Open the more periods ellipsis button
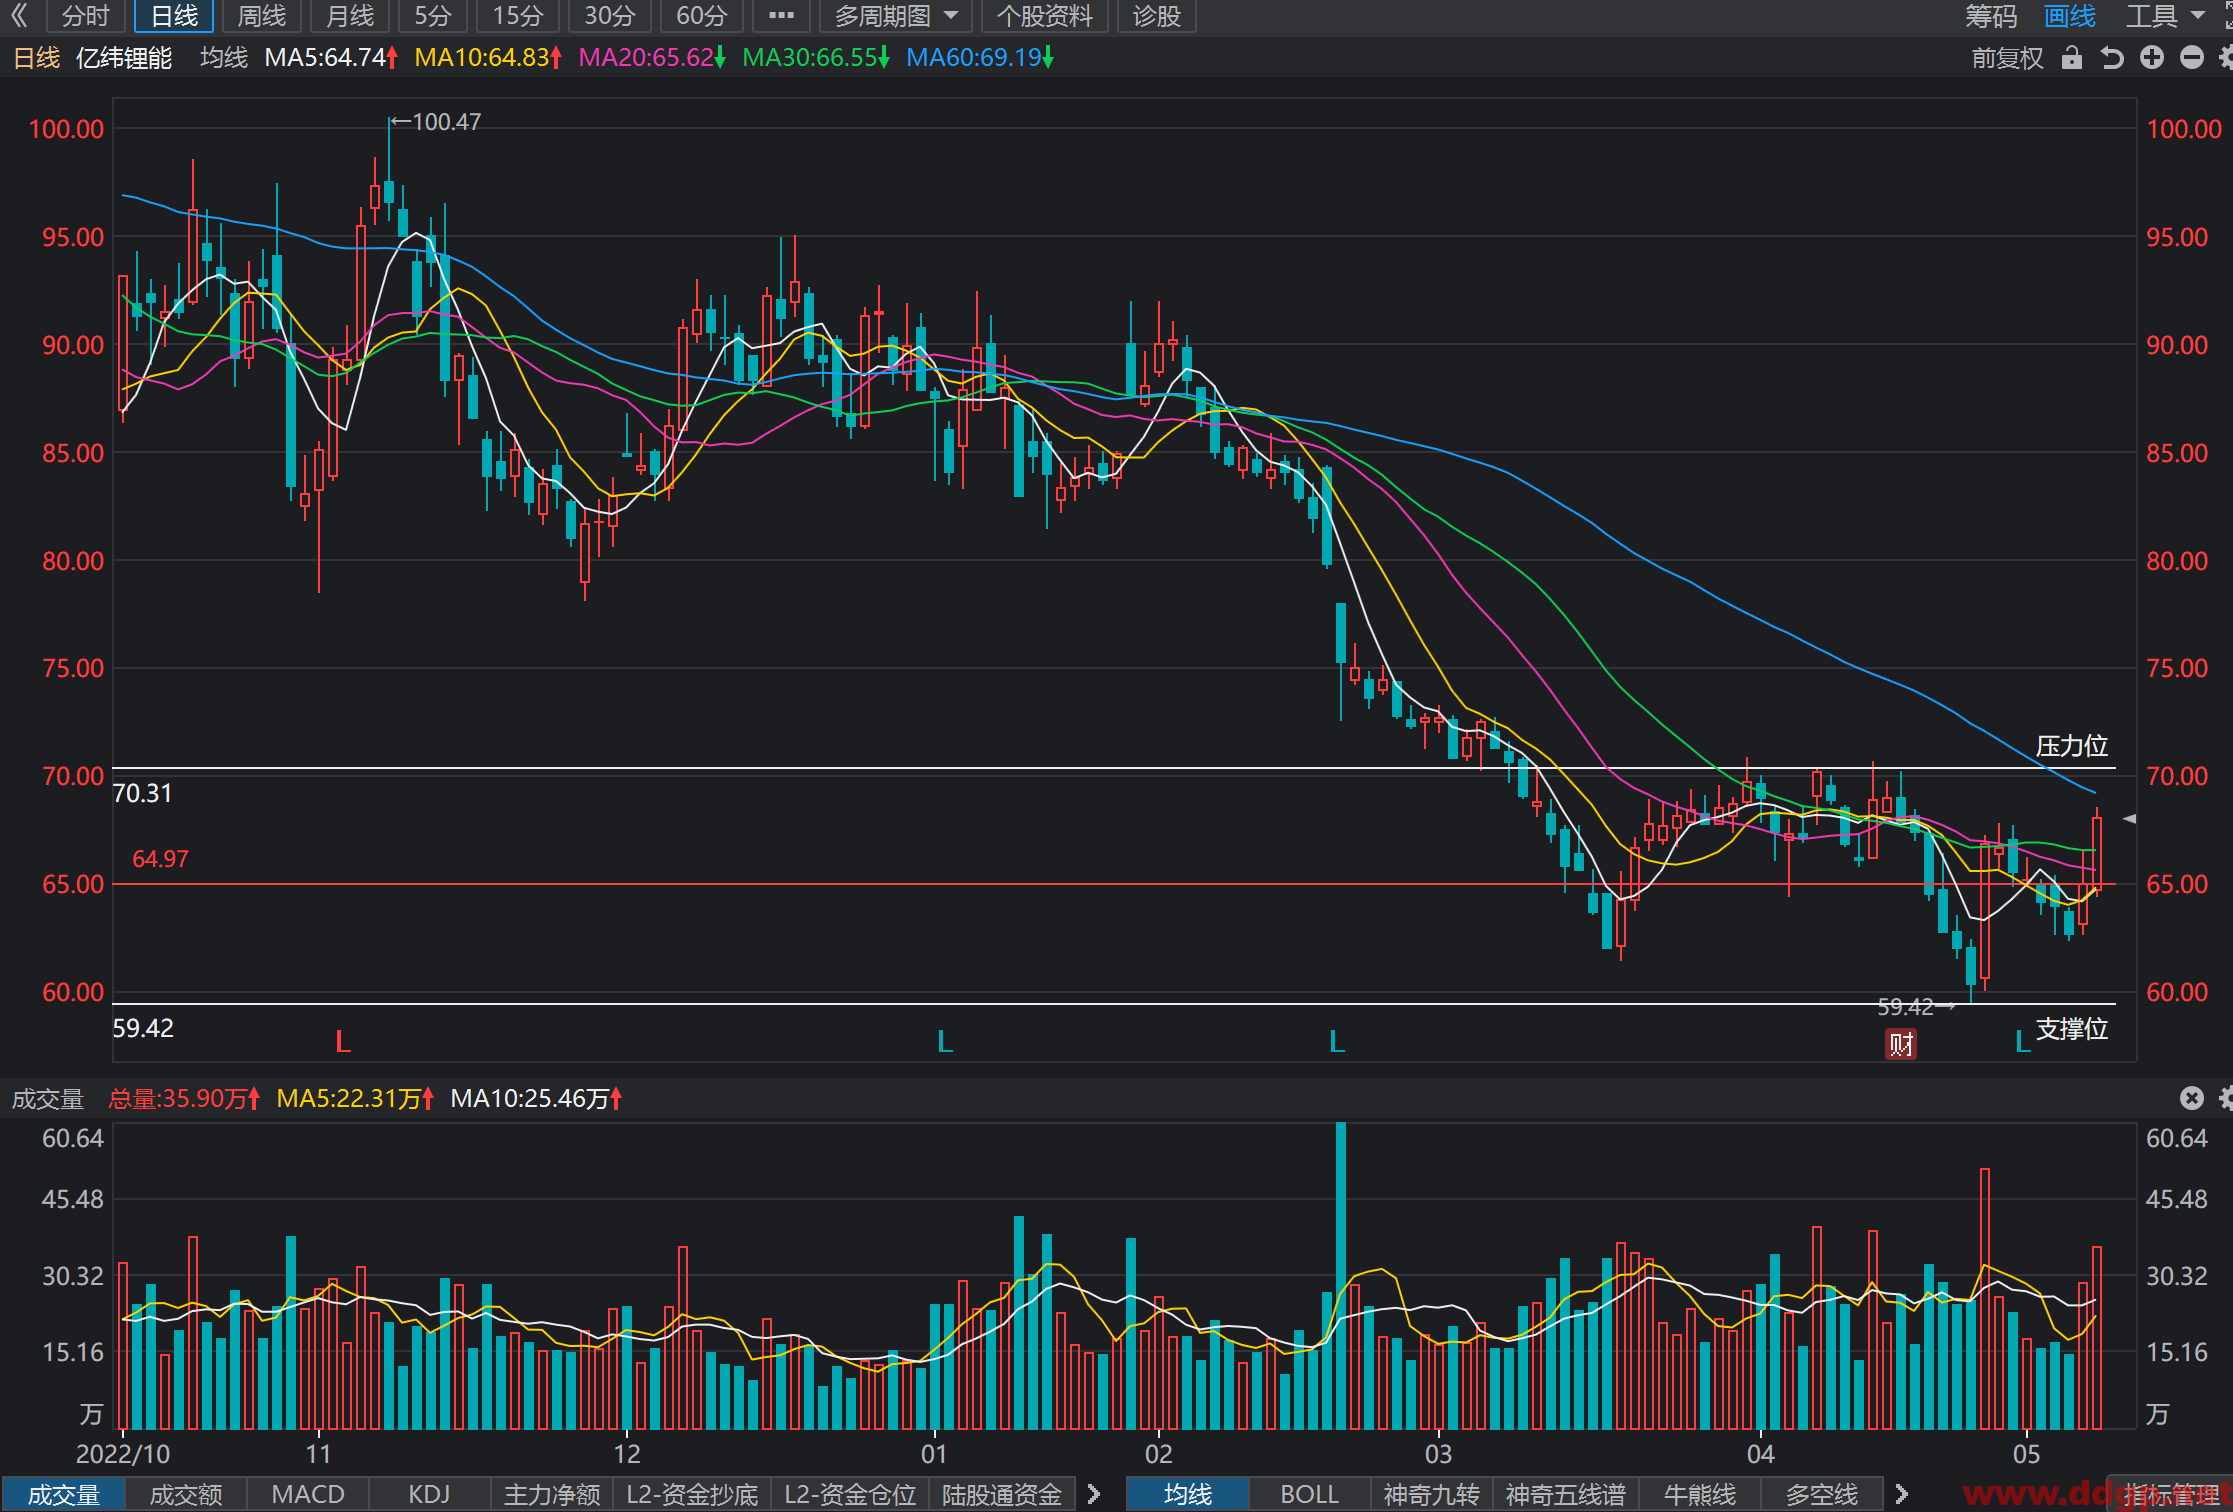The height and width of the screenshot is (1512, 2233). point(781,16)
